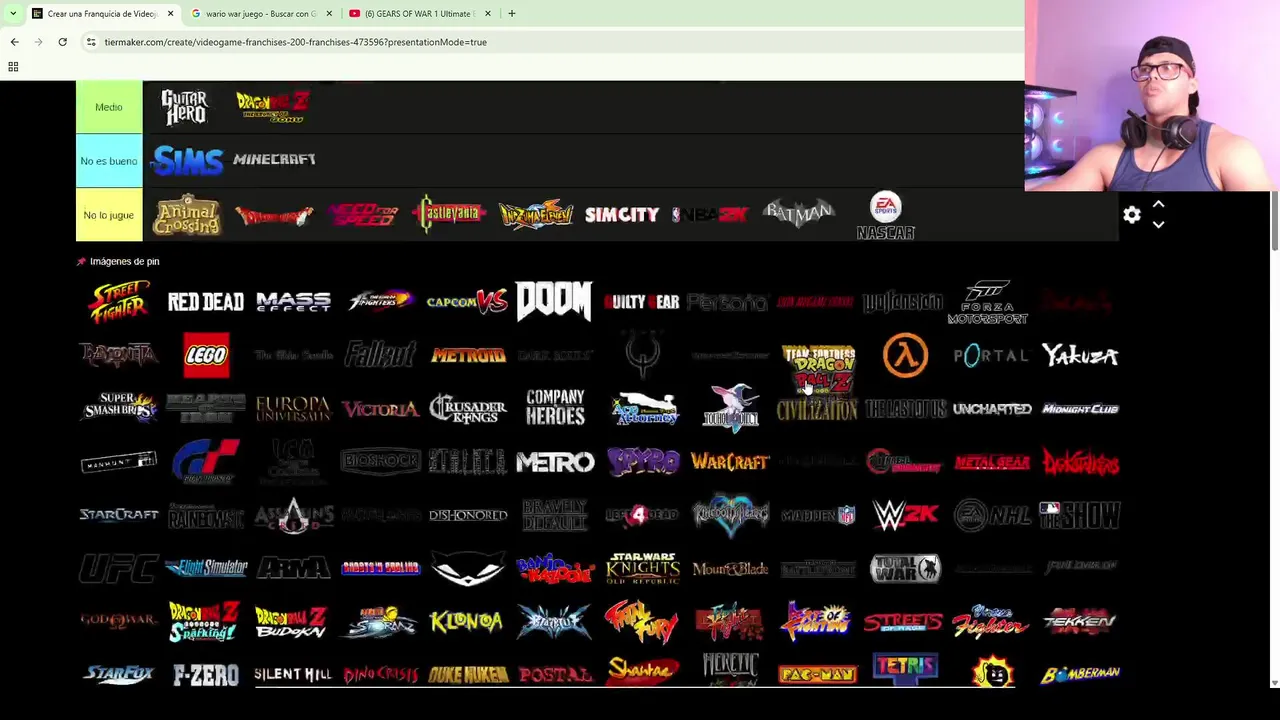The image size is (1280, 720).
Task: Click the F-ZERO logo
Action: click(x=206, y=675)
